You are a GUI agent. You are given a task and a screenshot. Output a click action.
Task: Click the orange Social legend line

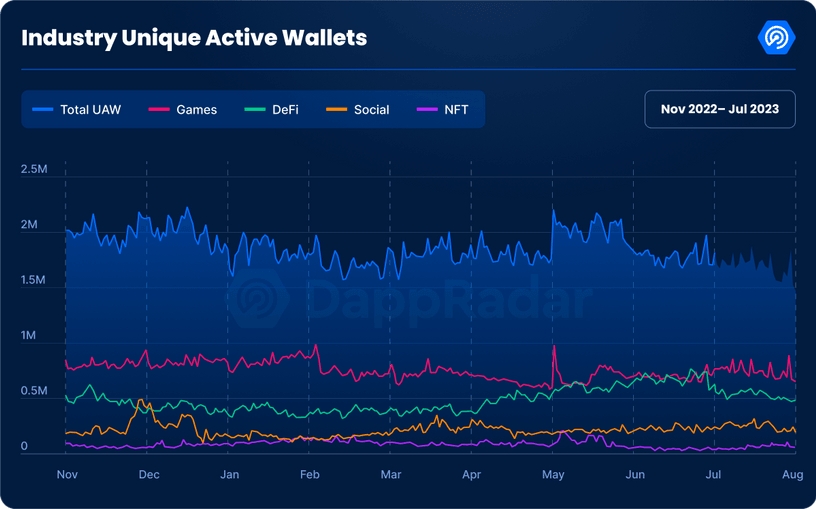pos(336,109)
